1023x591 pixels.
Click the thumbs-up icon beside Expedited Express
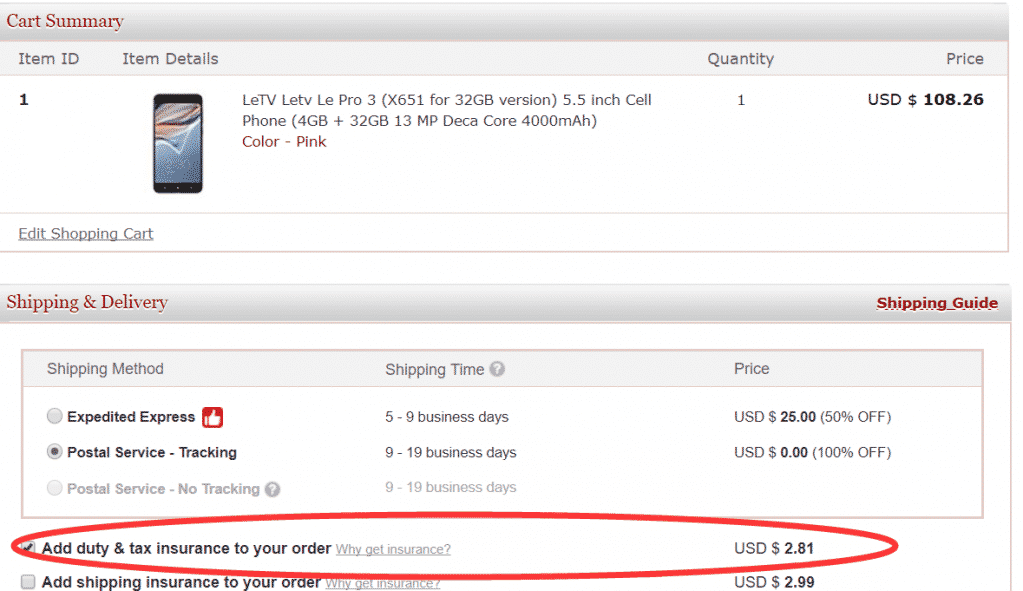point(212,417)
